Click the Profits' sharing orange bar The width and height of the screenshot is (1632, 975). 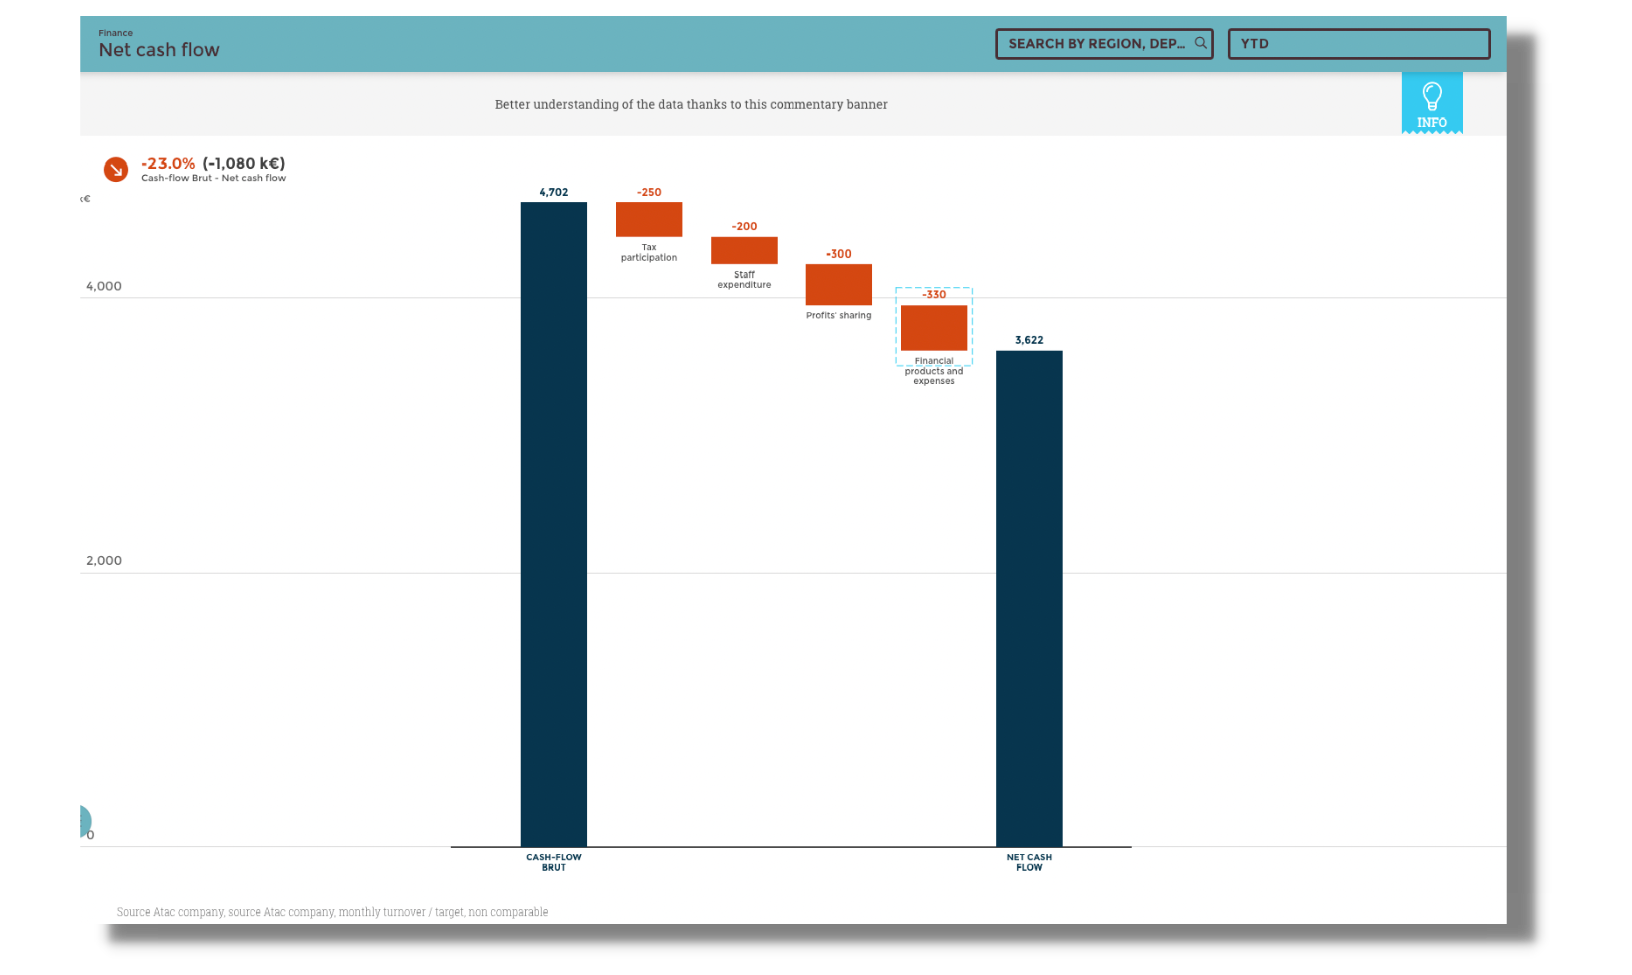[838, 284]
